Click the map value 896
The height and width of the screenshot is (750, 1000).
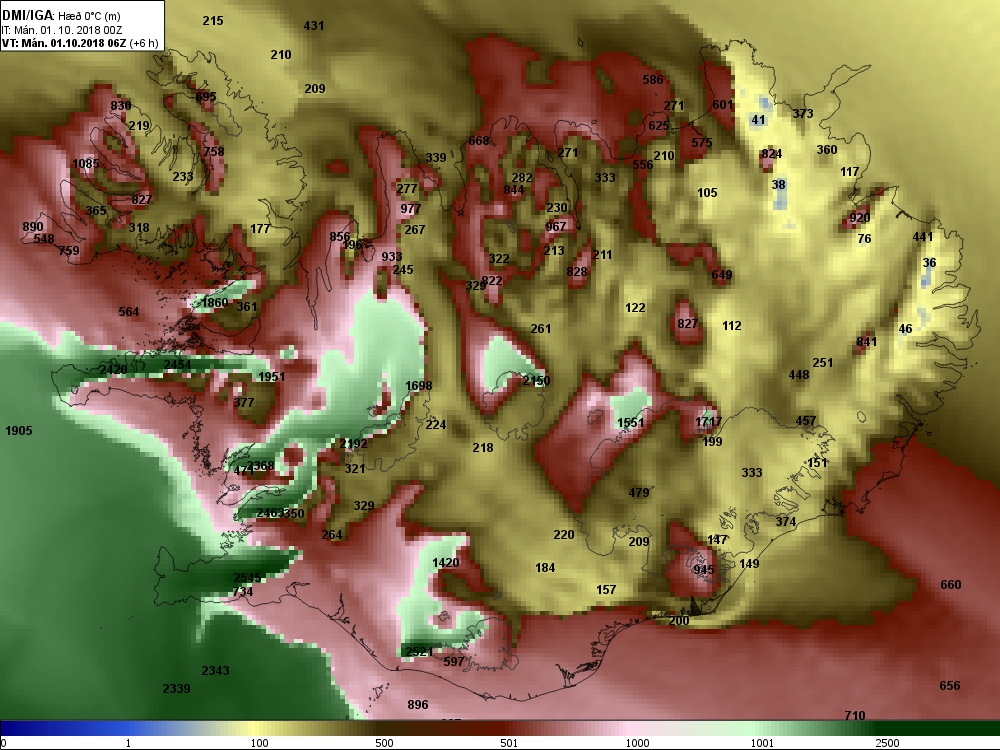tap(418, 705)
